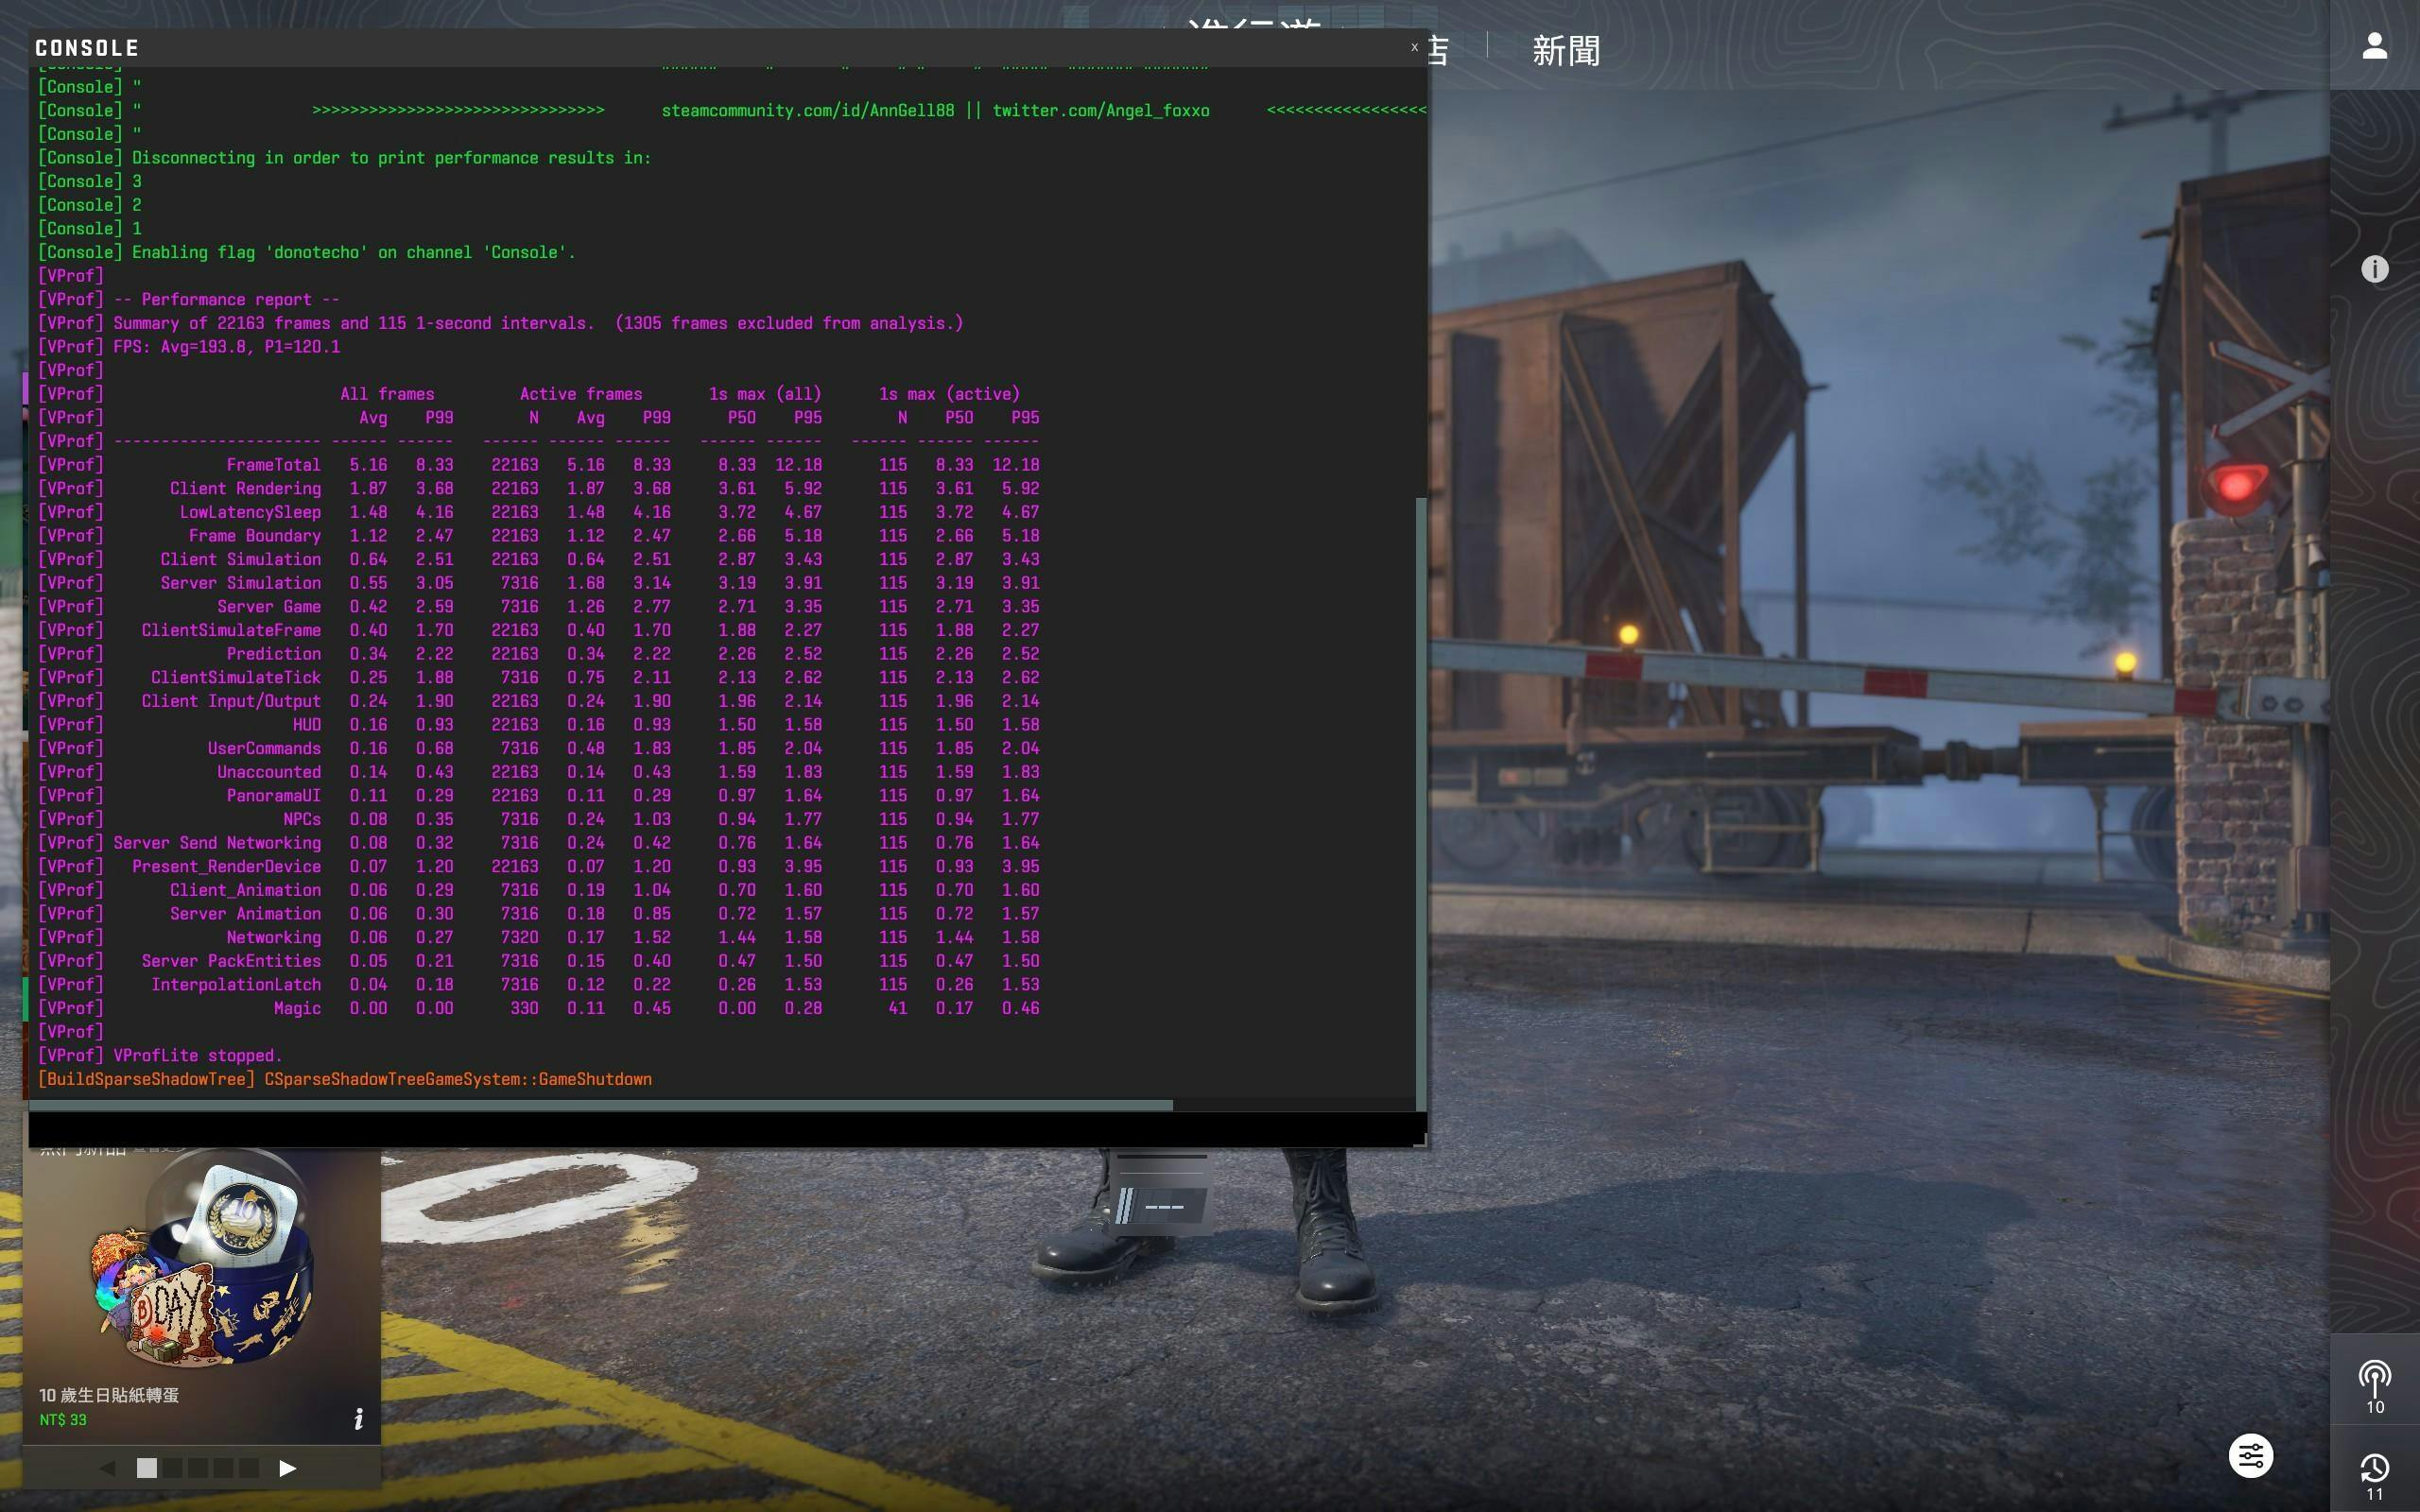Go to previous store item arrow

108,1468
